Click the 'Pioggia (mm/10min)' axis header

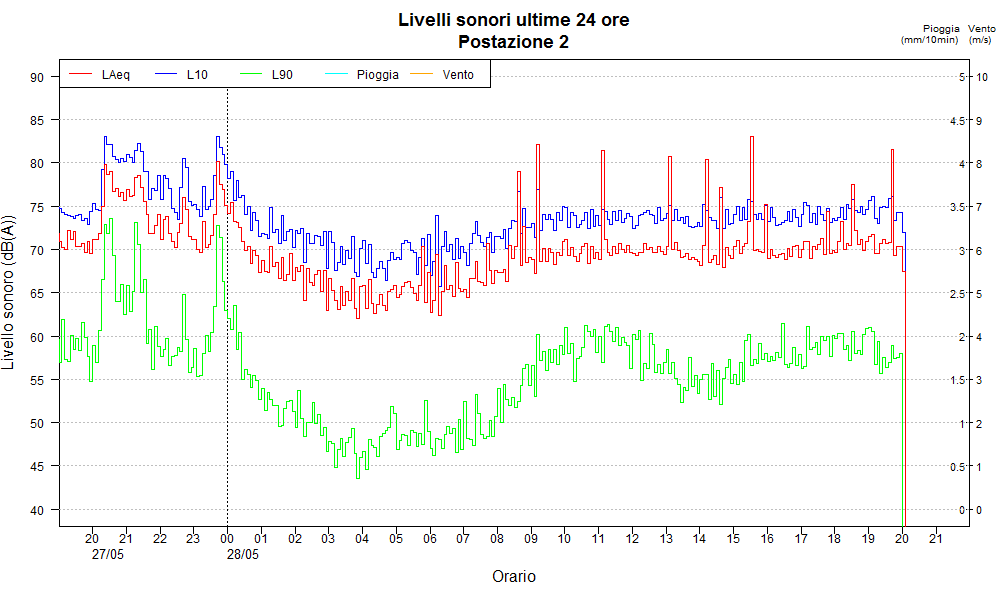[930, 34]
